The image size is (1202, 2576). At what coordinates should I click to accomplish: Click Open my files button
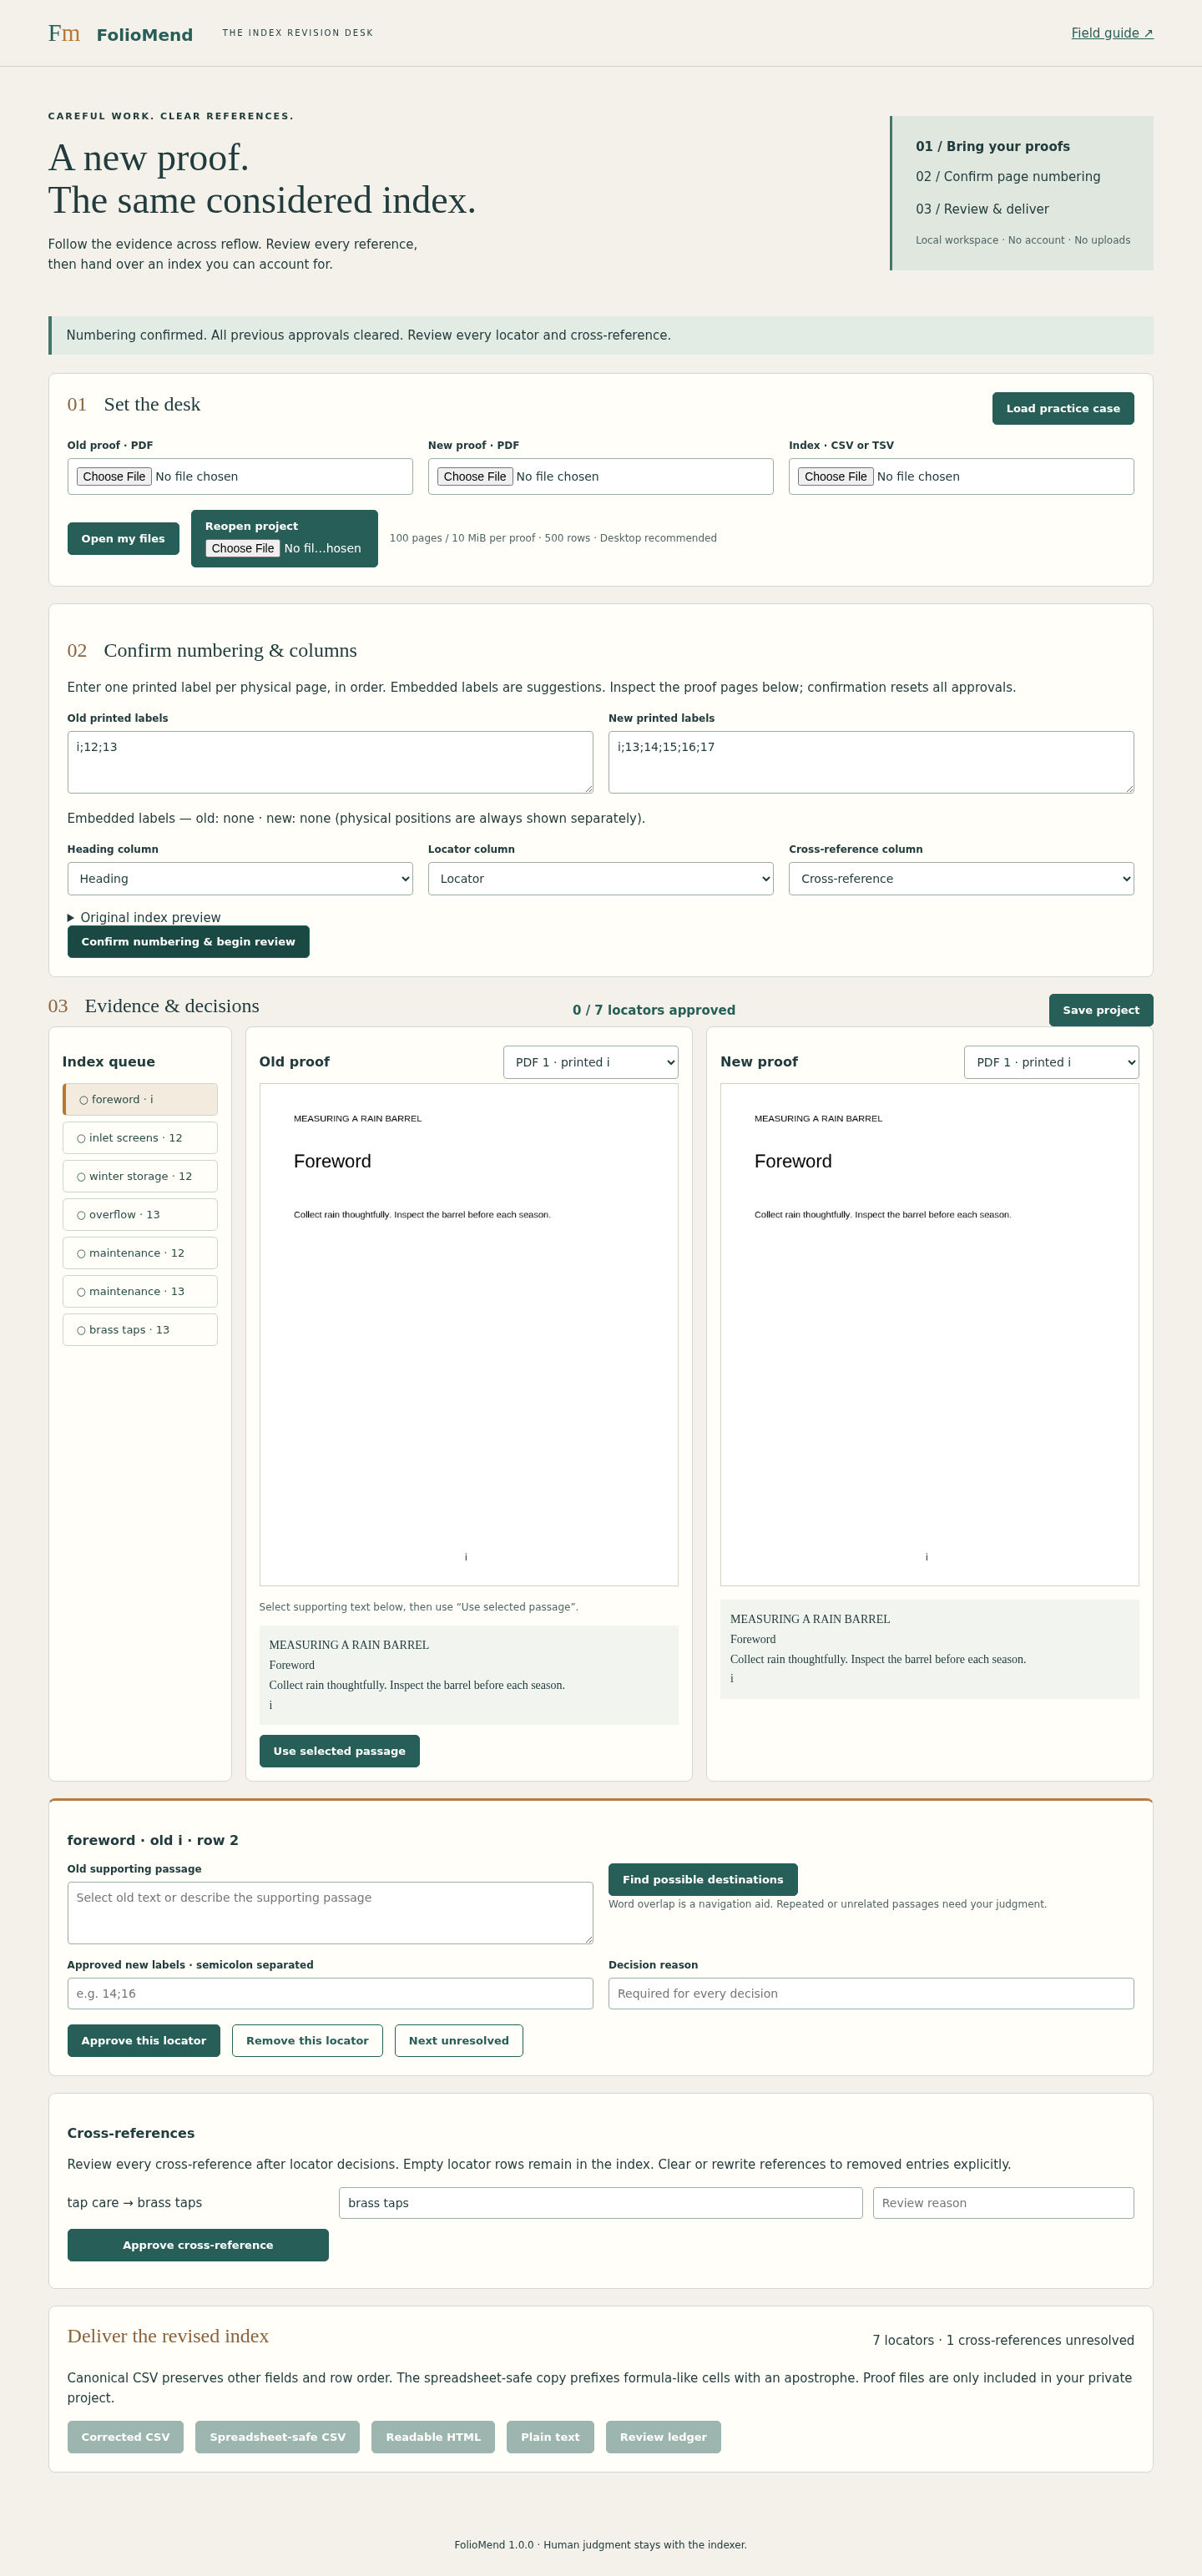pyautogui.click(x=123, y=538)
